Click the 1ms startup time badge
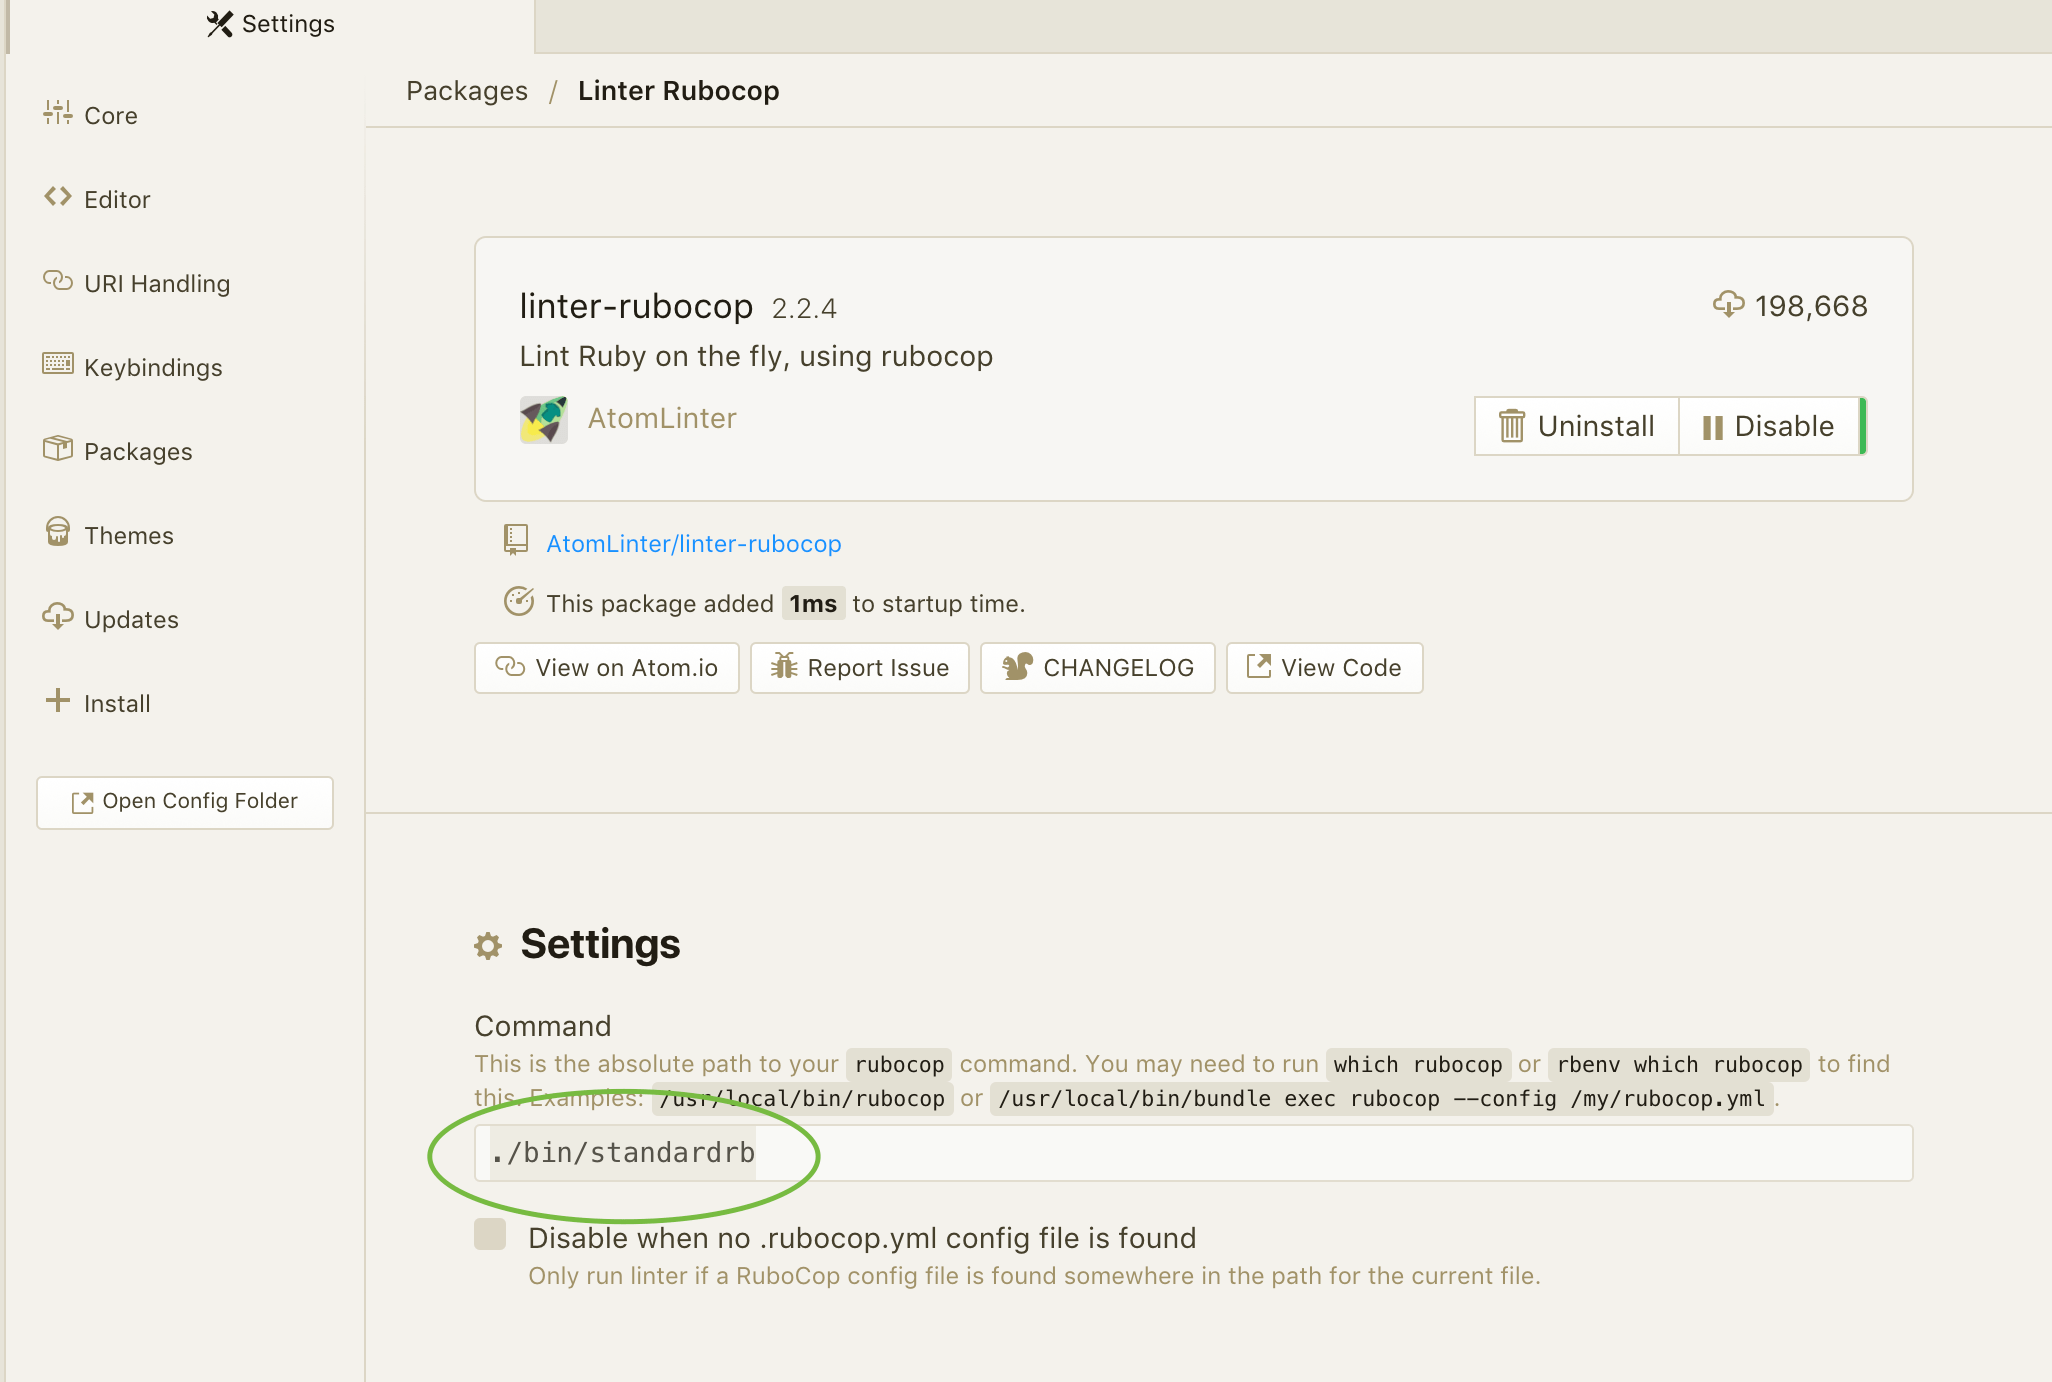Image resolution: width=2052 pixels, height=1382 pixels. (x=813, y=604)
